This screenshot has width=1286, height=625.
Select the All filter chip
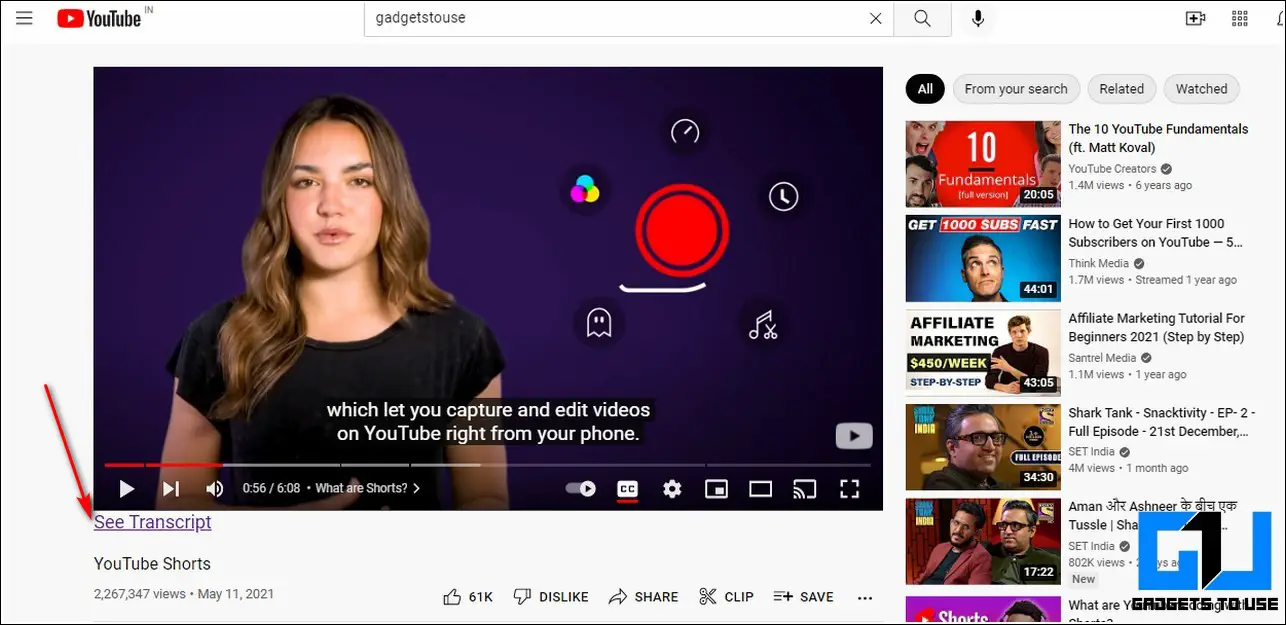coord(925,89)
